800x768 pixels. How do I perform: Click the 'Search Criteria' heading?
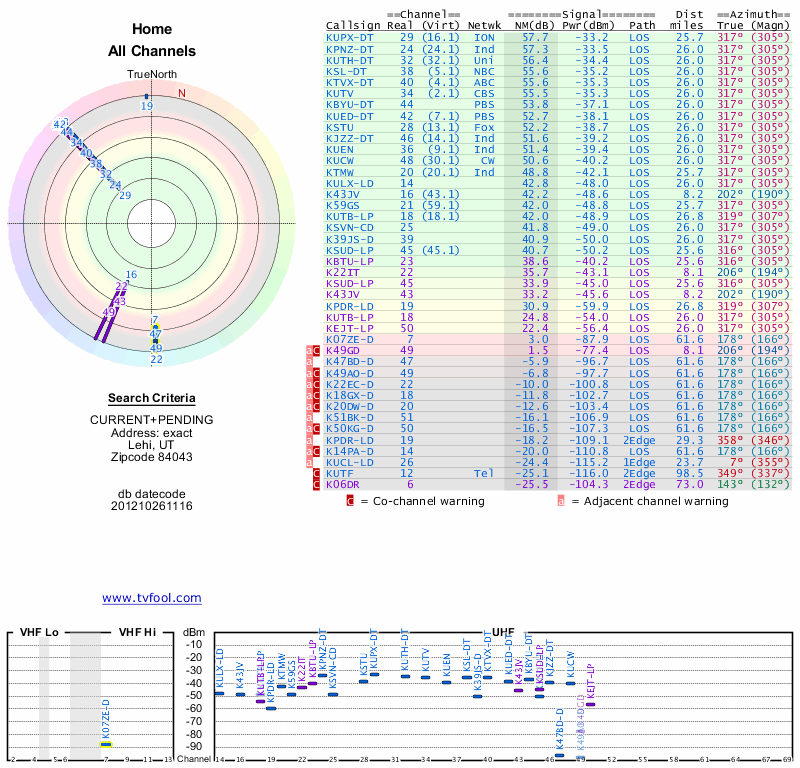point(152,398)
